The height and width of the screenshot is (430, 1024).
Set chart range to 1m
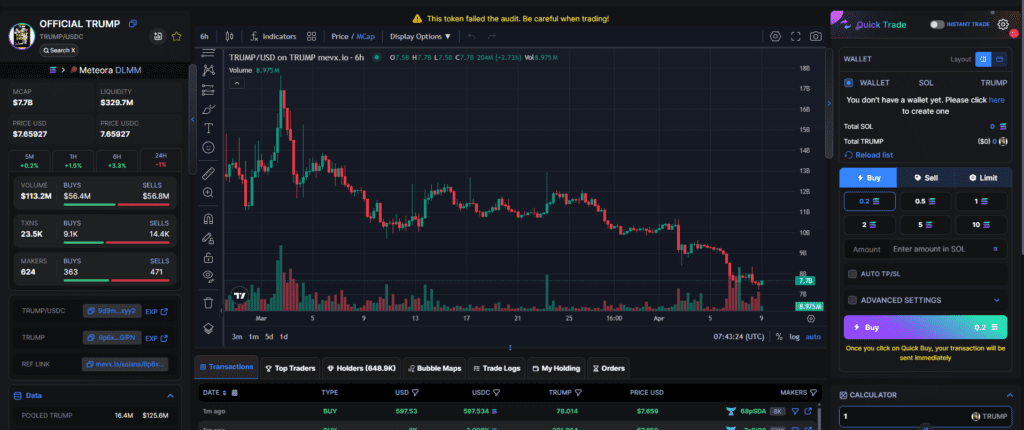point(253,337)
